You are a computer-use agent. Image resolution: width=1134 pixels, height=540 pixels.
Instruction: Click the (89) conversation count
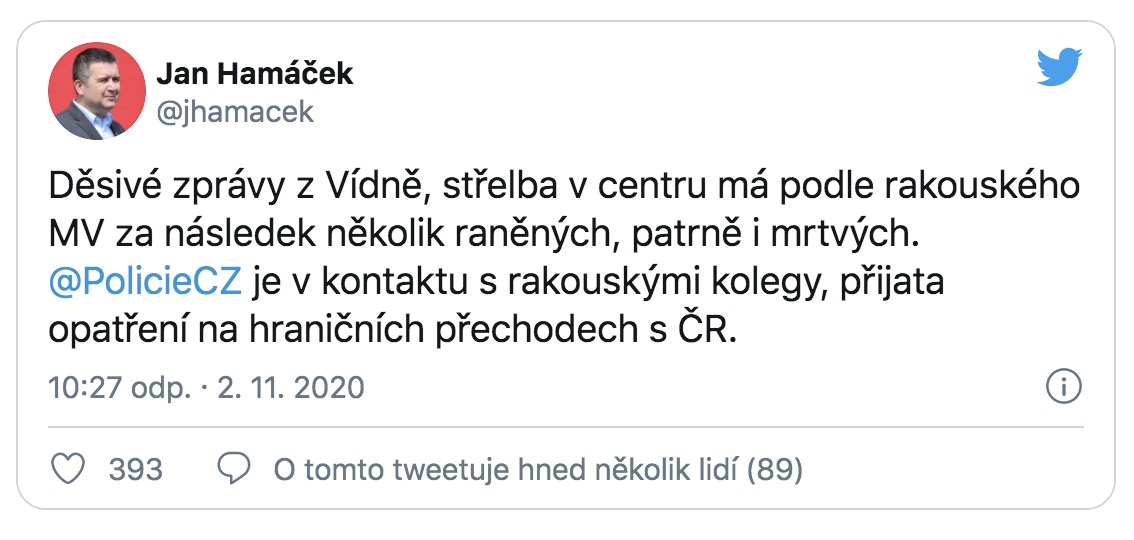click(x=776, y=469)
